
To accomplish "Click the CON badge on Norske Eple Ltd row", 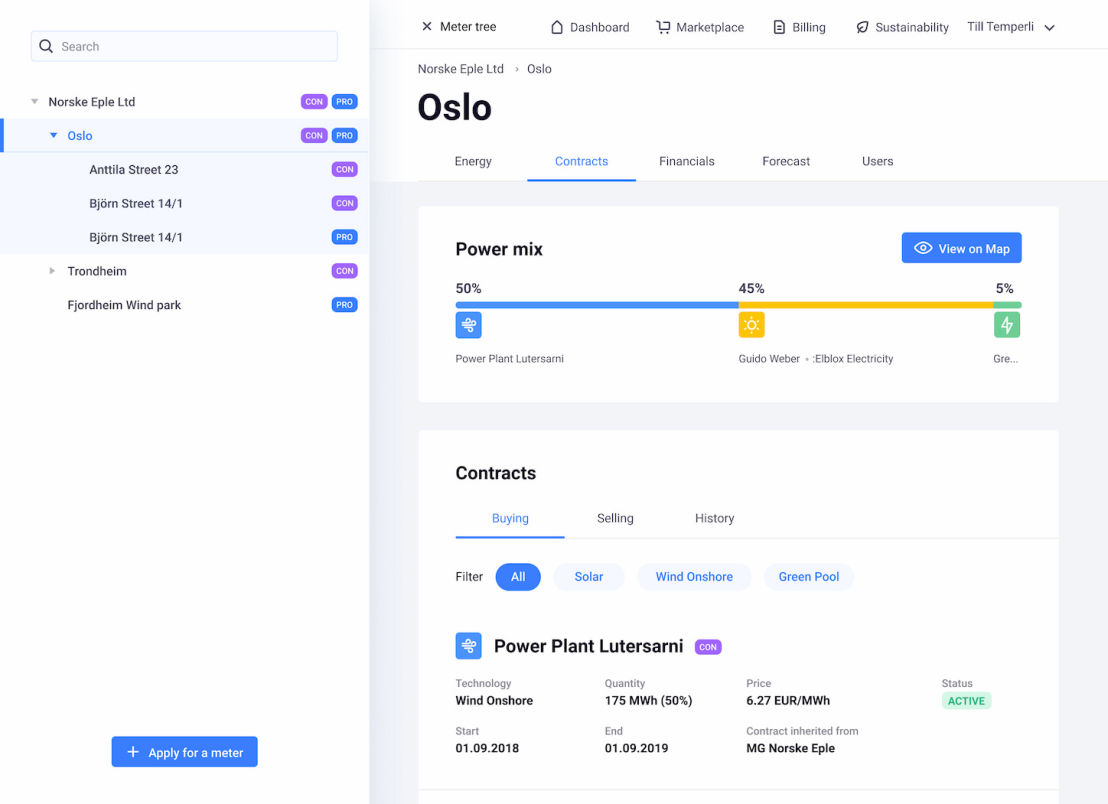I will [314, 102].
